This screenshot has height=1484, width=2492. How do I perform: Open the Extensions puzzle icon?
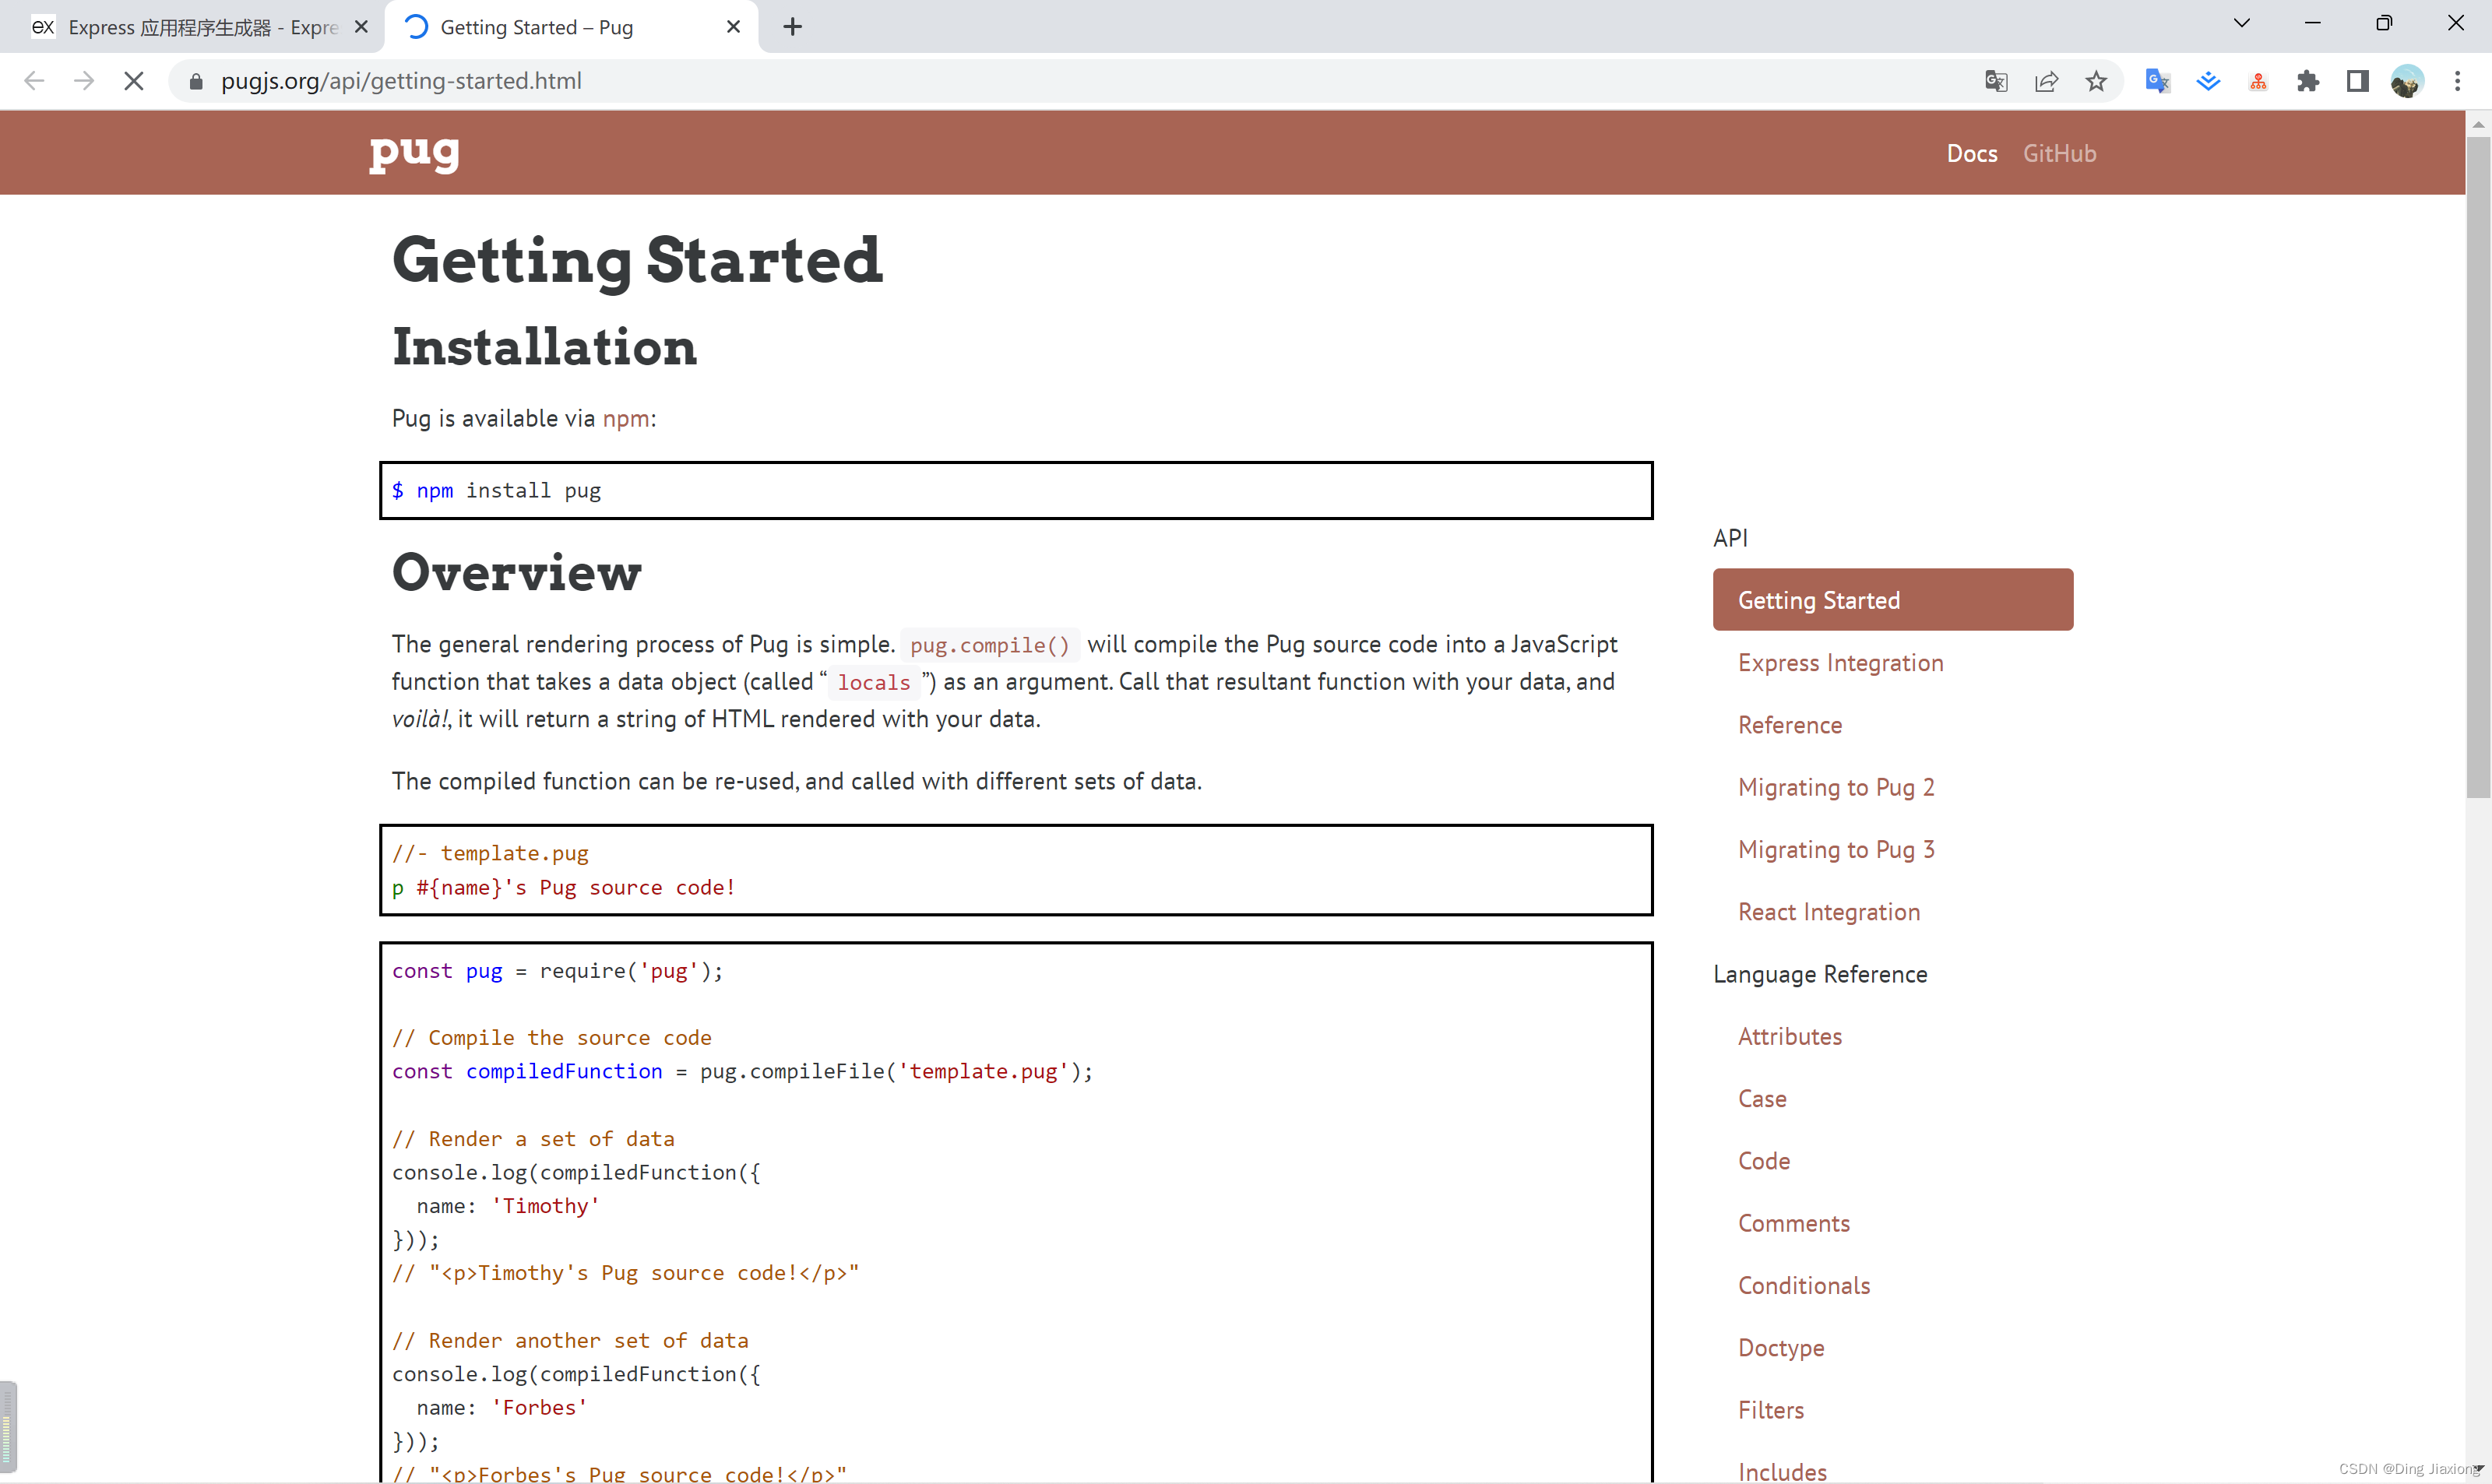click(x=2308, y=81)
